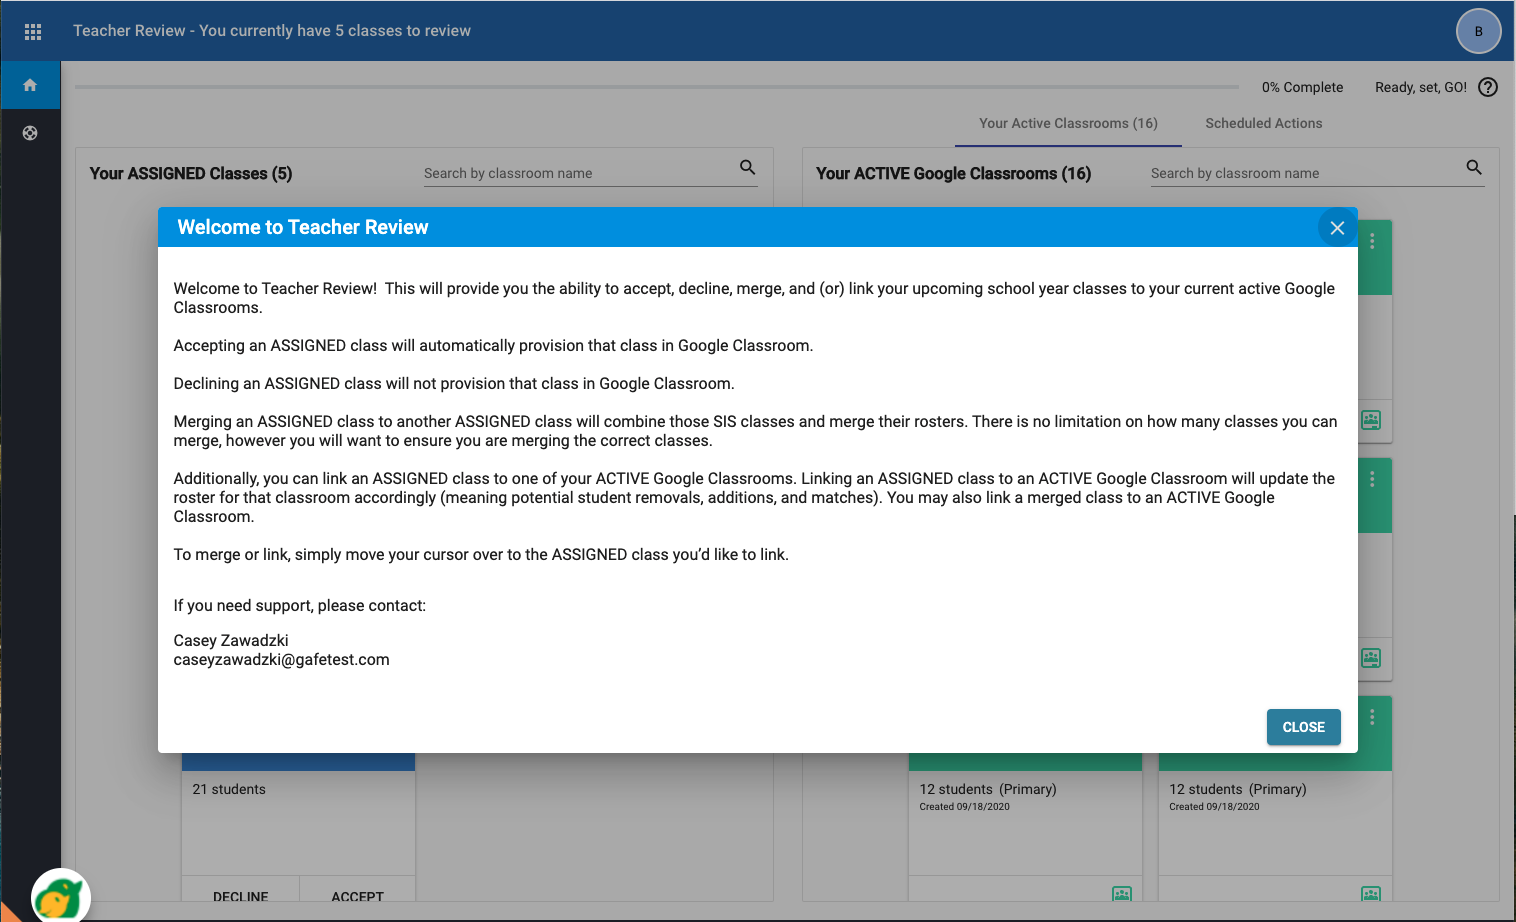Click the 0% Complete progress bar

coord(657,87)
